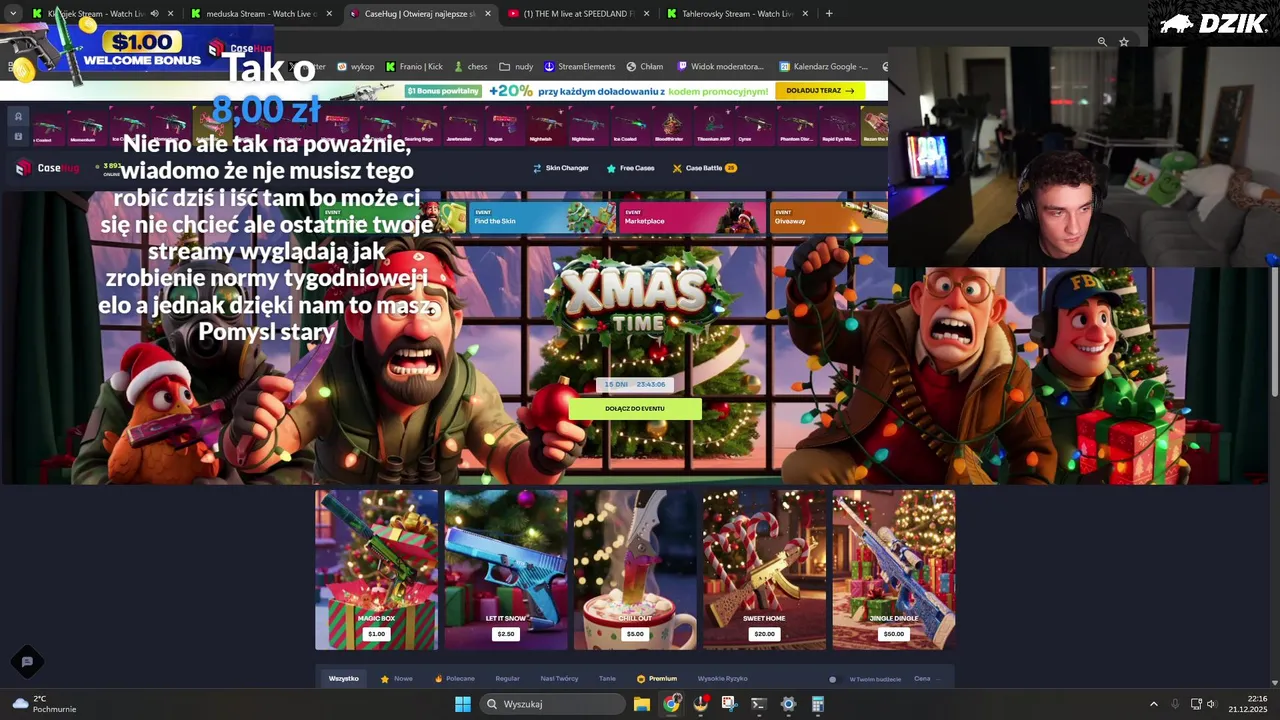
Task: Click the microphone tray icon
Action: [x=1175, y=704]
